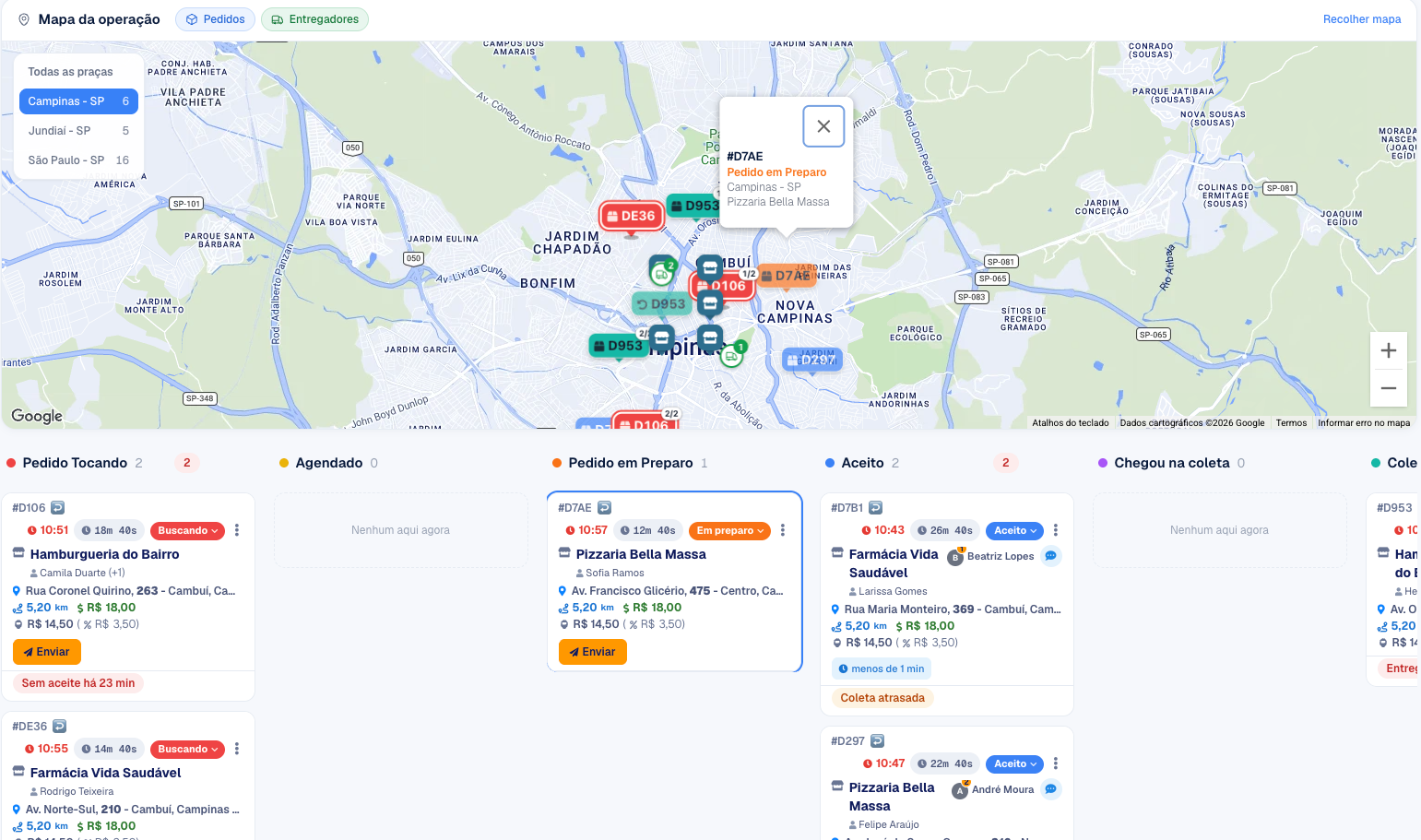Open chat with André Moura
Image resolution: width=1421 pixels, height=840 pixels.
click(1051, 789)
